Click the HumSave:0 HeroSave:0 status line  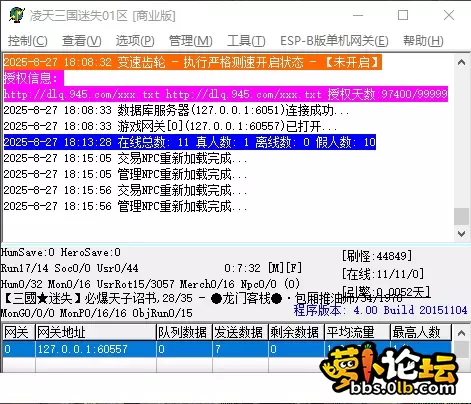[61, 252]
